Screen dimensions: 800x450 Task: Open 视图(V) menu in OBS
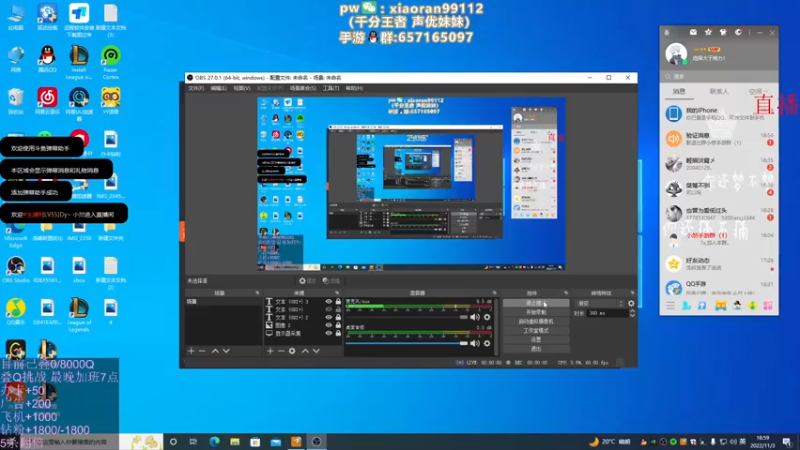click(242, 88)
